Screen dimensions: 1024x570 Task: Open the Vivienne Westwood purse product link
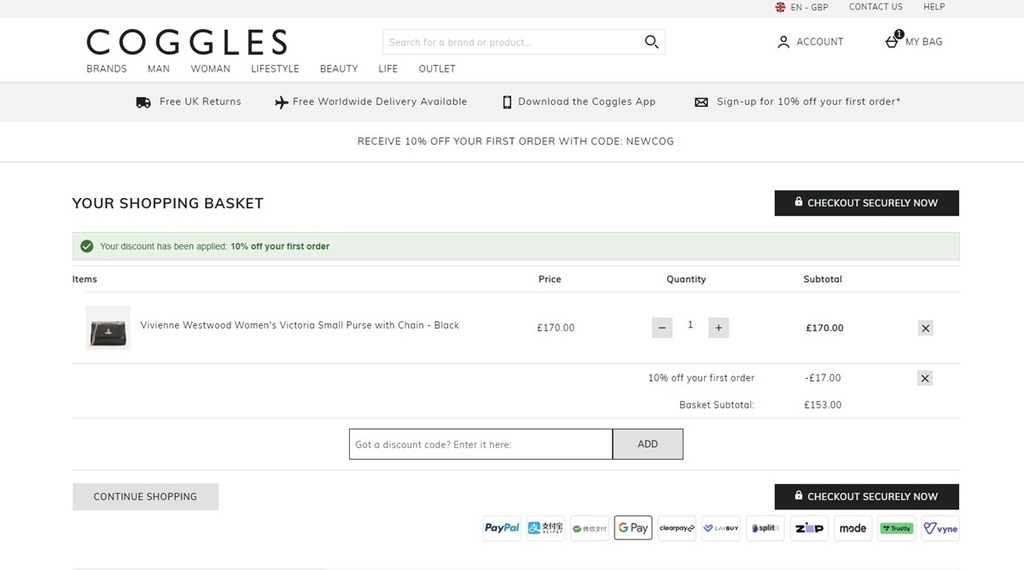(x=300, y=325)
